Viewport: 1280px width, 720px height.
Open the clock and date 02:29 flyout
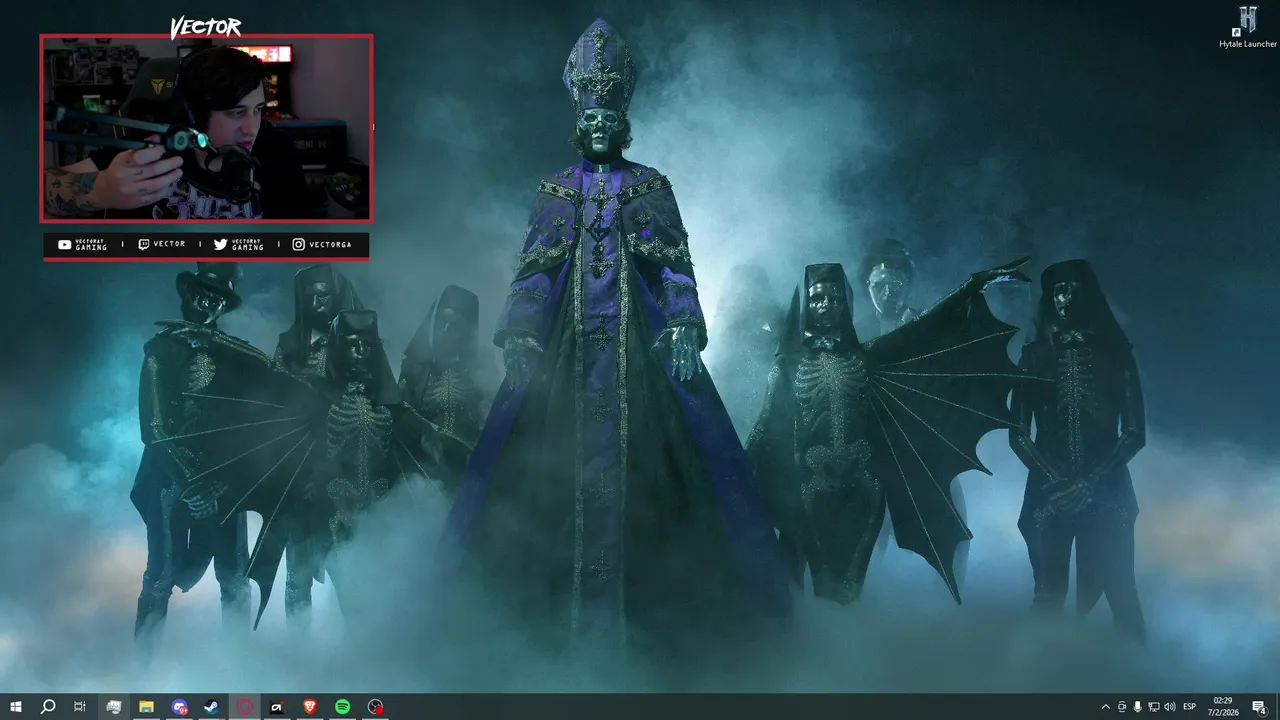click(x=1223, y=707)
